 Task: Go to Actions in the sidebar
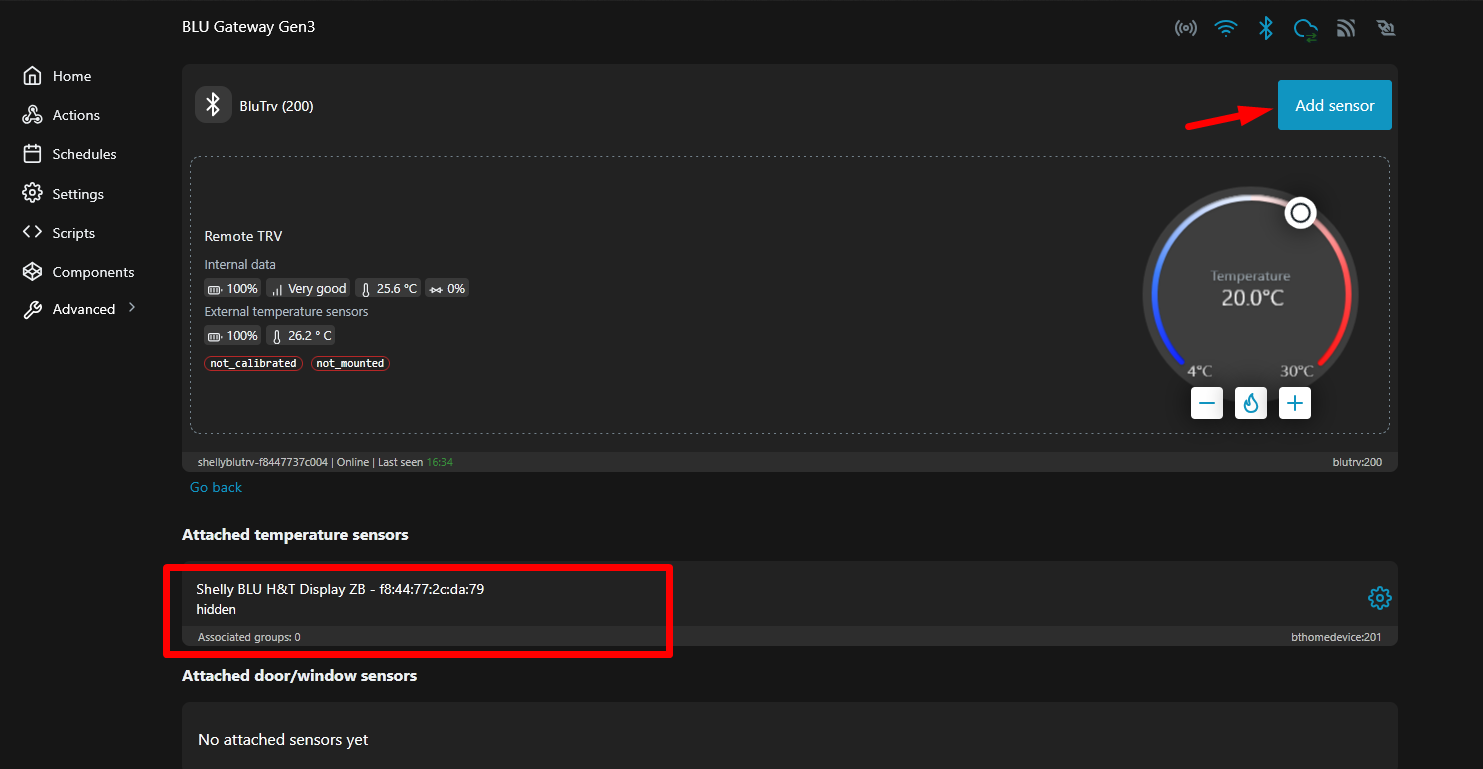tap(61, 115)
